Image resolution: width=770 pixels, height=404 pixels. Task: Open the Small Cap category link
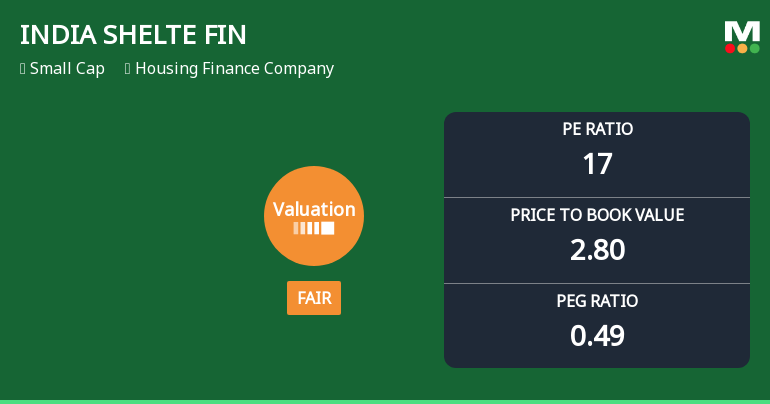(x=67, y=69)
